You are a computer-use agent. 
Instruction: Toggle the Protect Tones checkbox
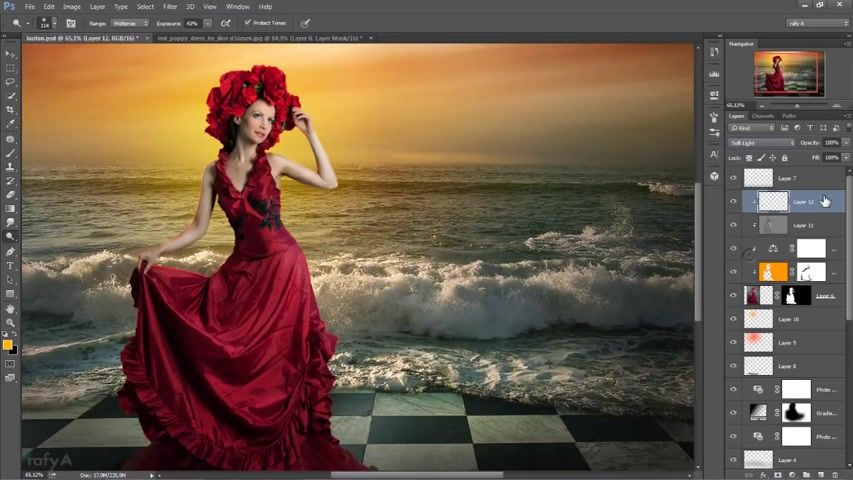click(x=247, y=23)
